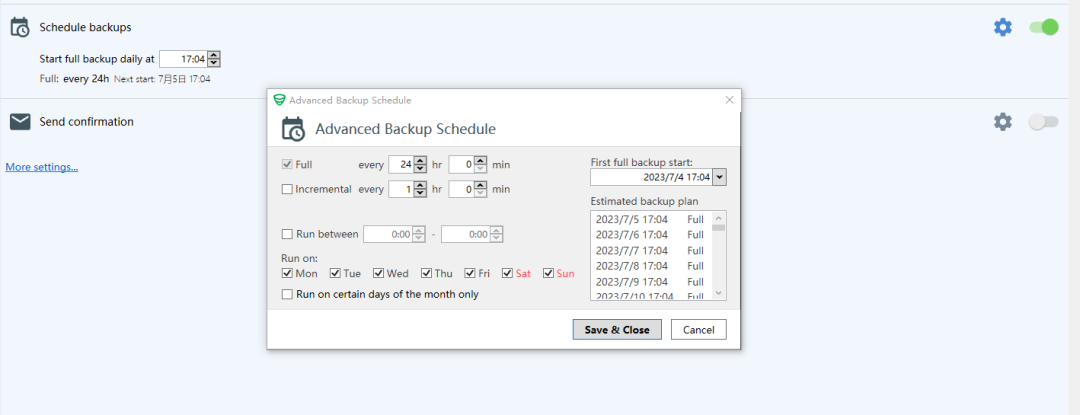Viewport: 1080px width, 415px height.
Task: Enable the Send confirmation toggle
Action: click(1043, 122)
